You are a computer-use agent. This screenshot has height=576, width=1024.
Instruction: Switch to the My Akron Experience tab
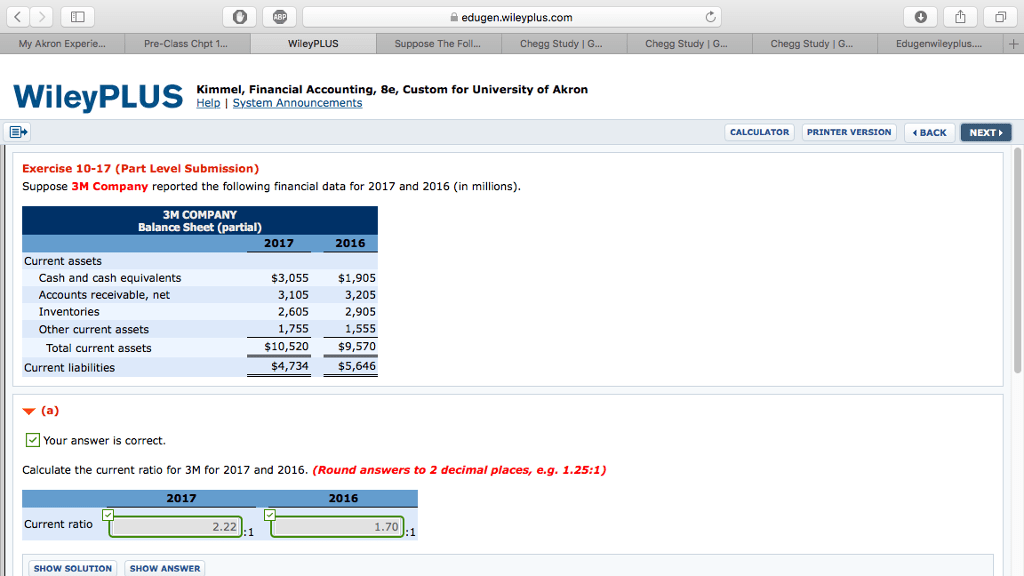(x=62, y=44)
